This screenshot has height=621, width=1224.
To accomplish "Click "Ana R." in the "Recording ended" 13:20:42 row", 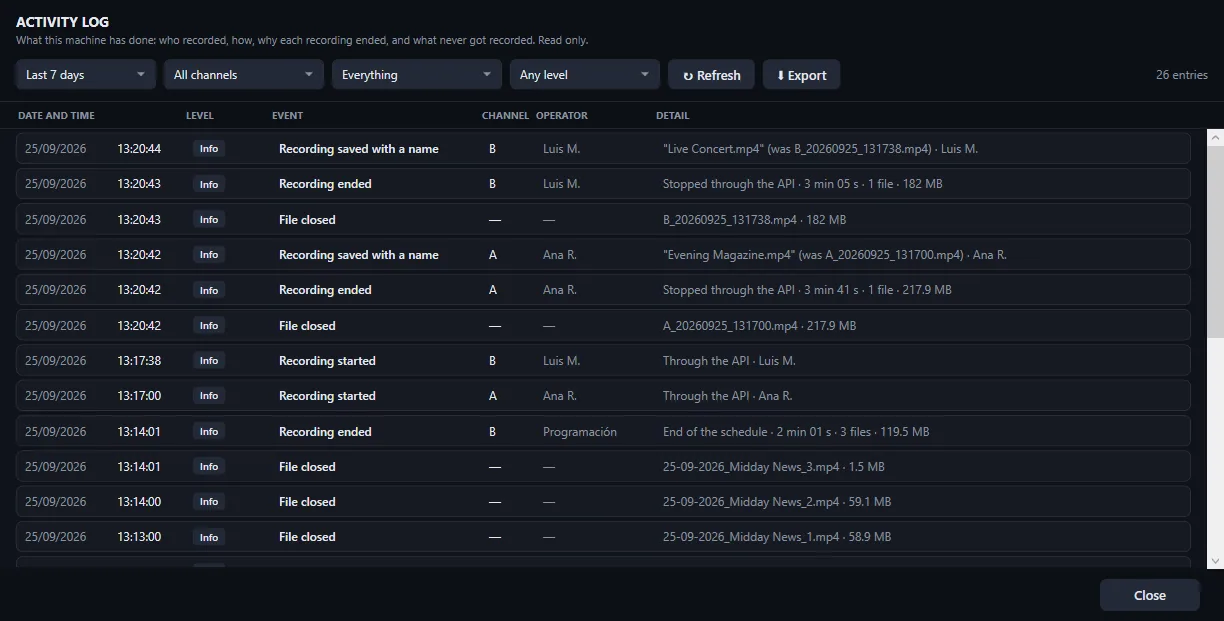I will (560, 290).
